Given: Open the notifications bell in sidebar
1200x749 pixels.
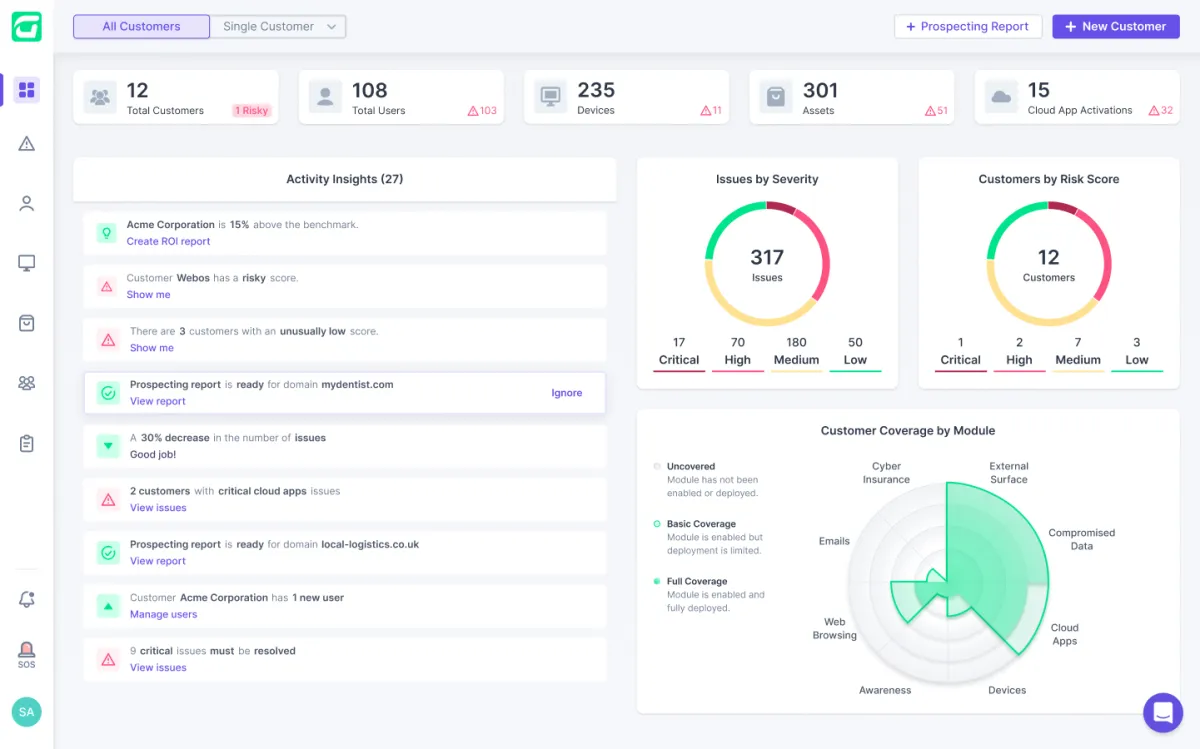Looking at the screenshot, I should point(27,599).
